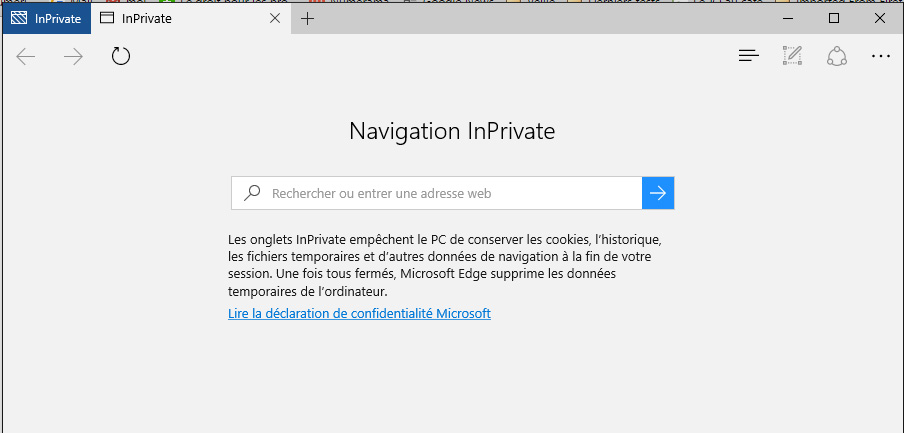Click the blue arrow to submit the search
Viewport: 904px width, 433px height.
[x=658, y=193]
